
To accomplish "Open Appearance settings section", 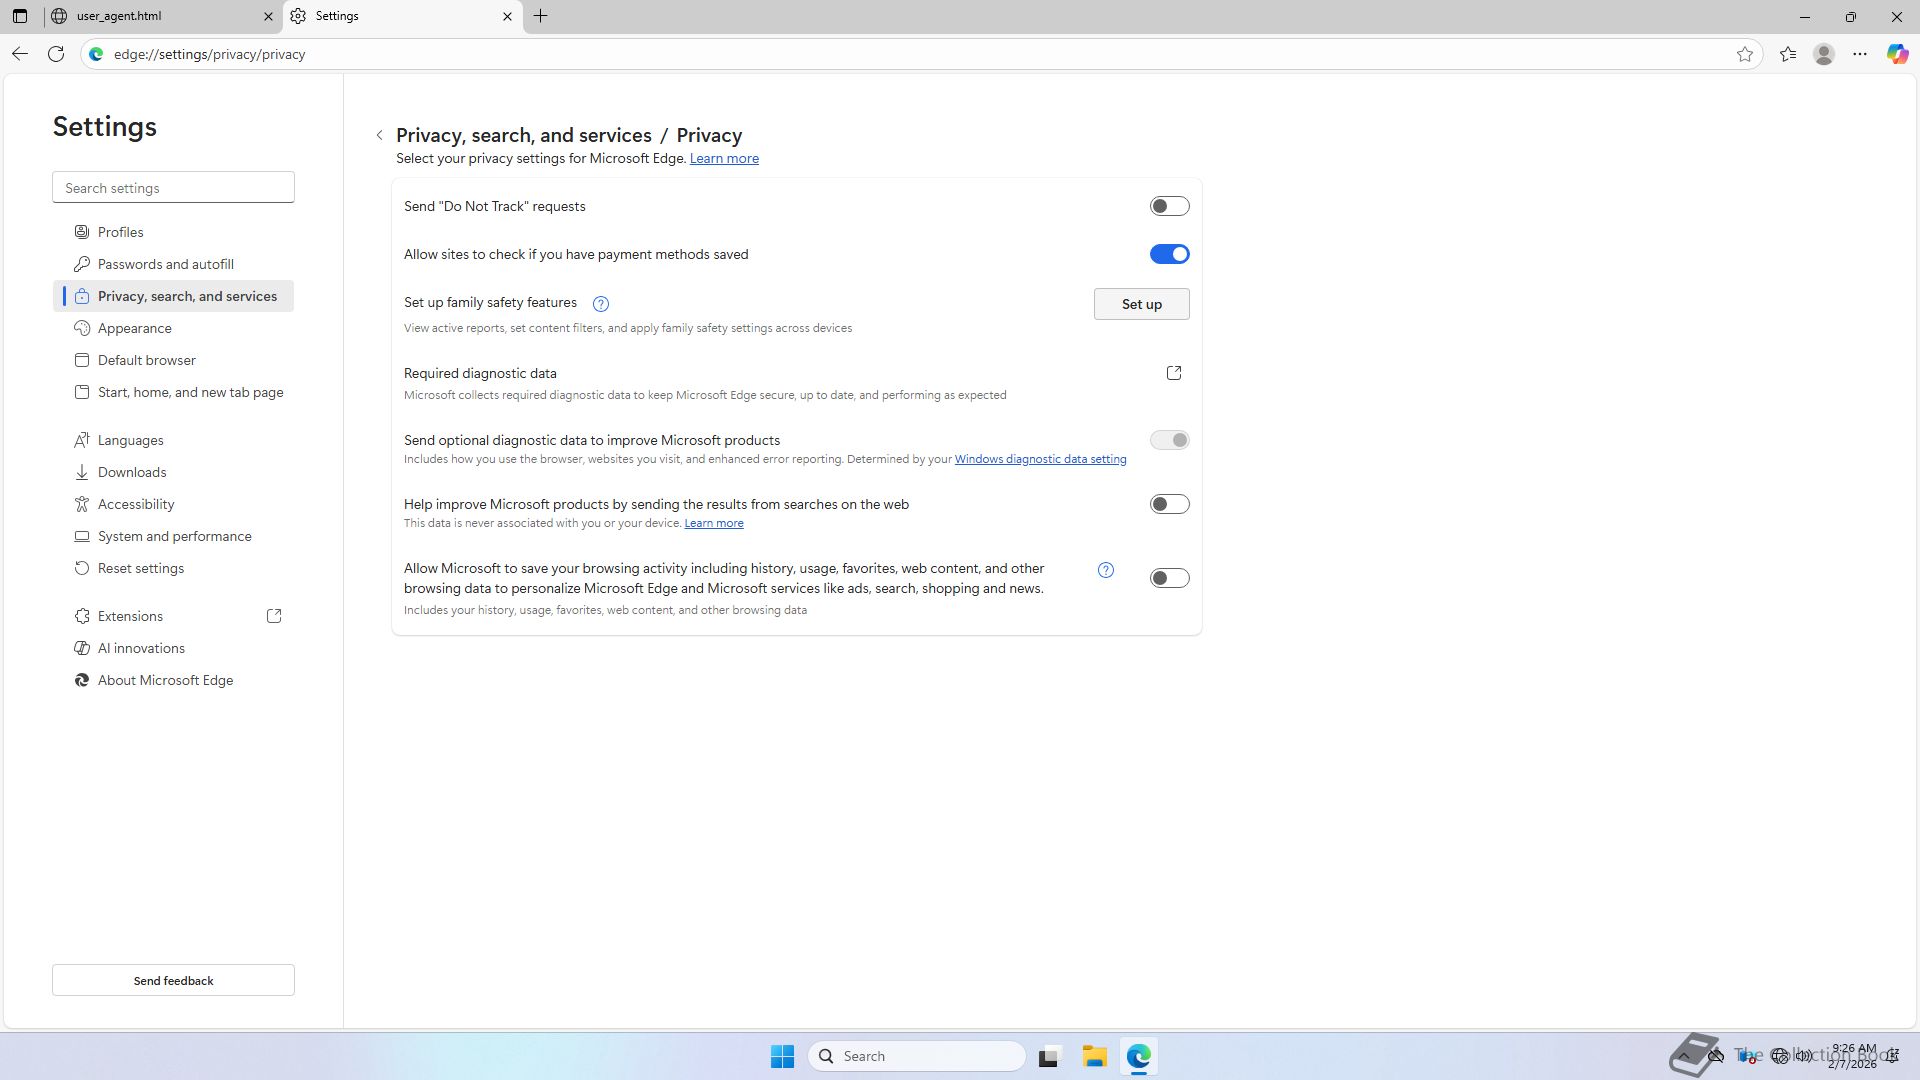I will coord(135,328).
